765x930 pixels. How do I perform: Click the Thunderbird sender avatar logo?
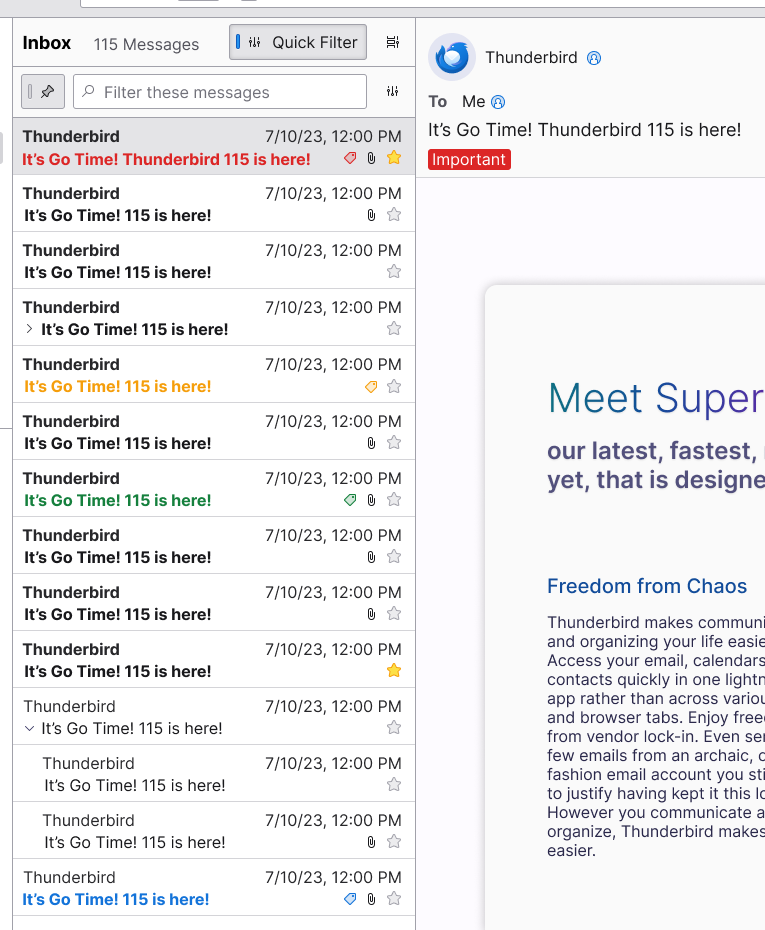point(452,57)
